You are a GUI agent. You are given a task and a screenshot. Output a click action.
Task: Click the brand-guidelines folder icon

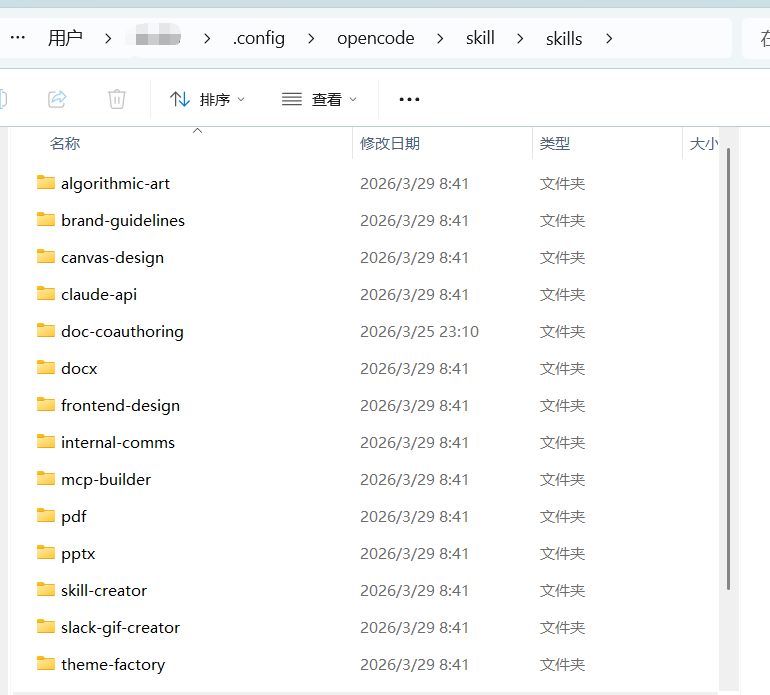point(46,220)
